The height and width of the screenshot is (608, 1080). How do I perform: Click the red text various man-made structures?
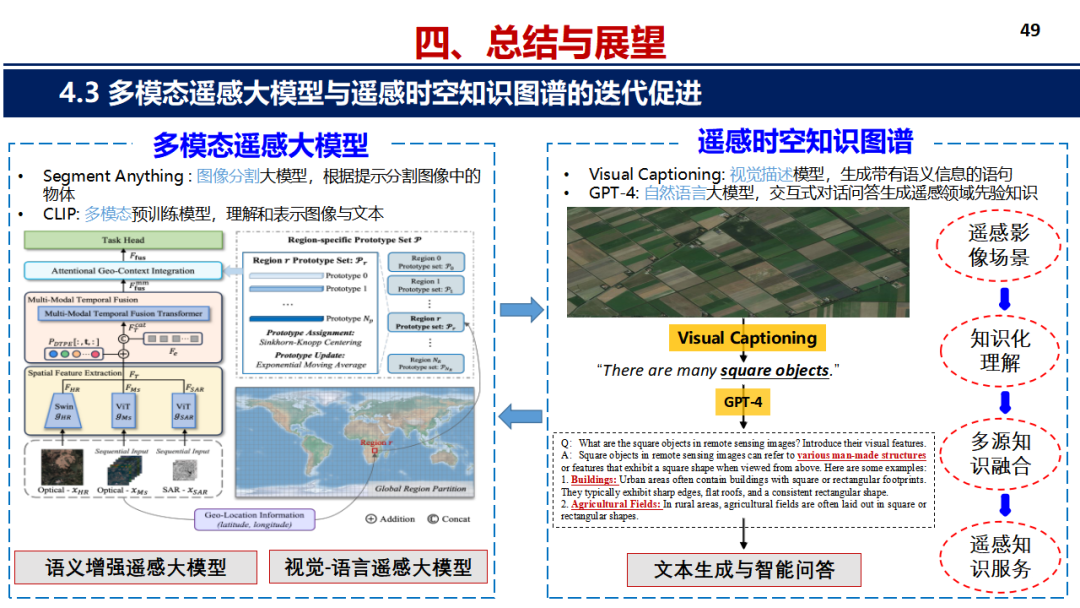point(862,455)
